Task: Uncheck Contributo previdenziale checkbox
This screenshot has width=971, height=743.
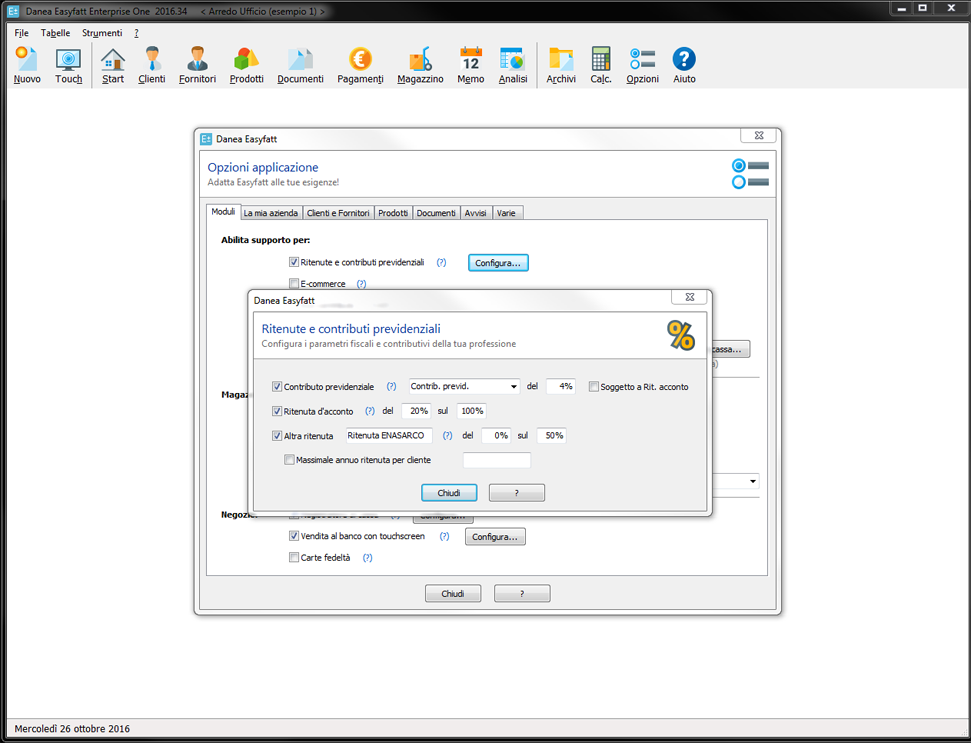Action: click(277, 387)
